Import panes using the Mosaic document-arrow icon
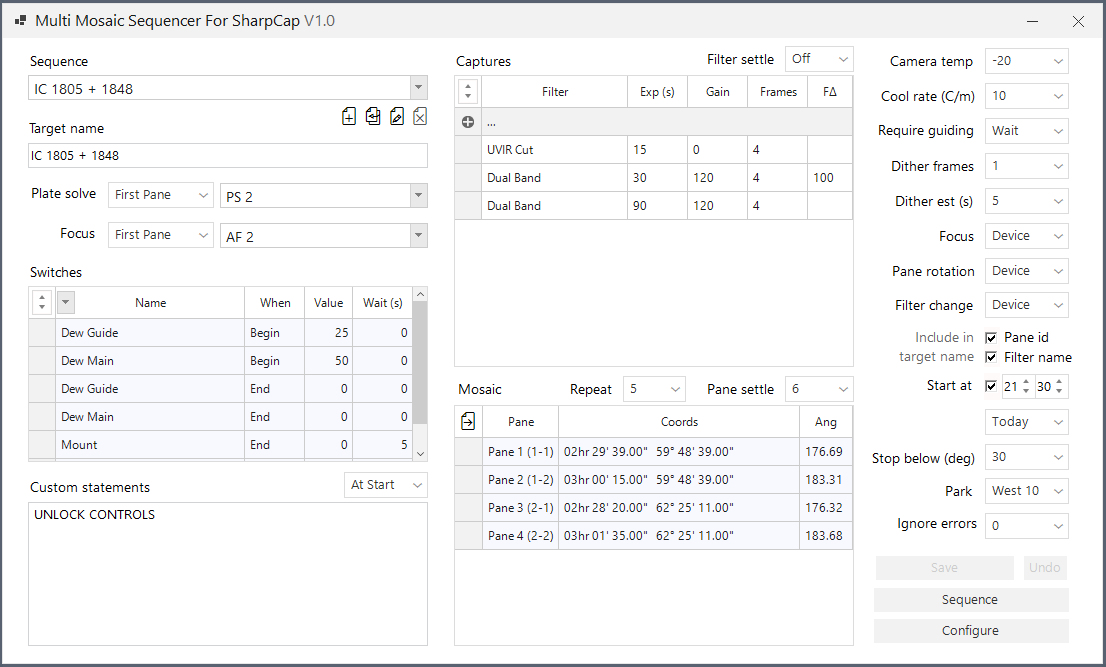The height and width of the screenshot is (667, 1106). point(467,421)
